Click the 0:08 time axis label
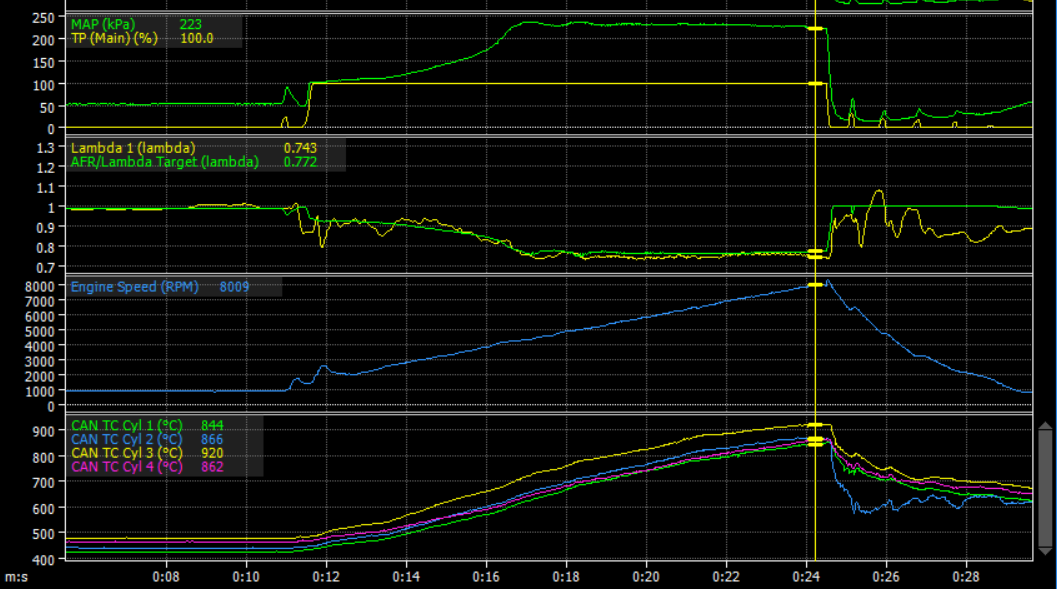 (166, 577)
